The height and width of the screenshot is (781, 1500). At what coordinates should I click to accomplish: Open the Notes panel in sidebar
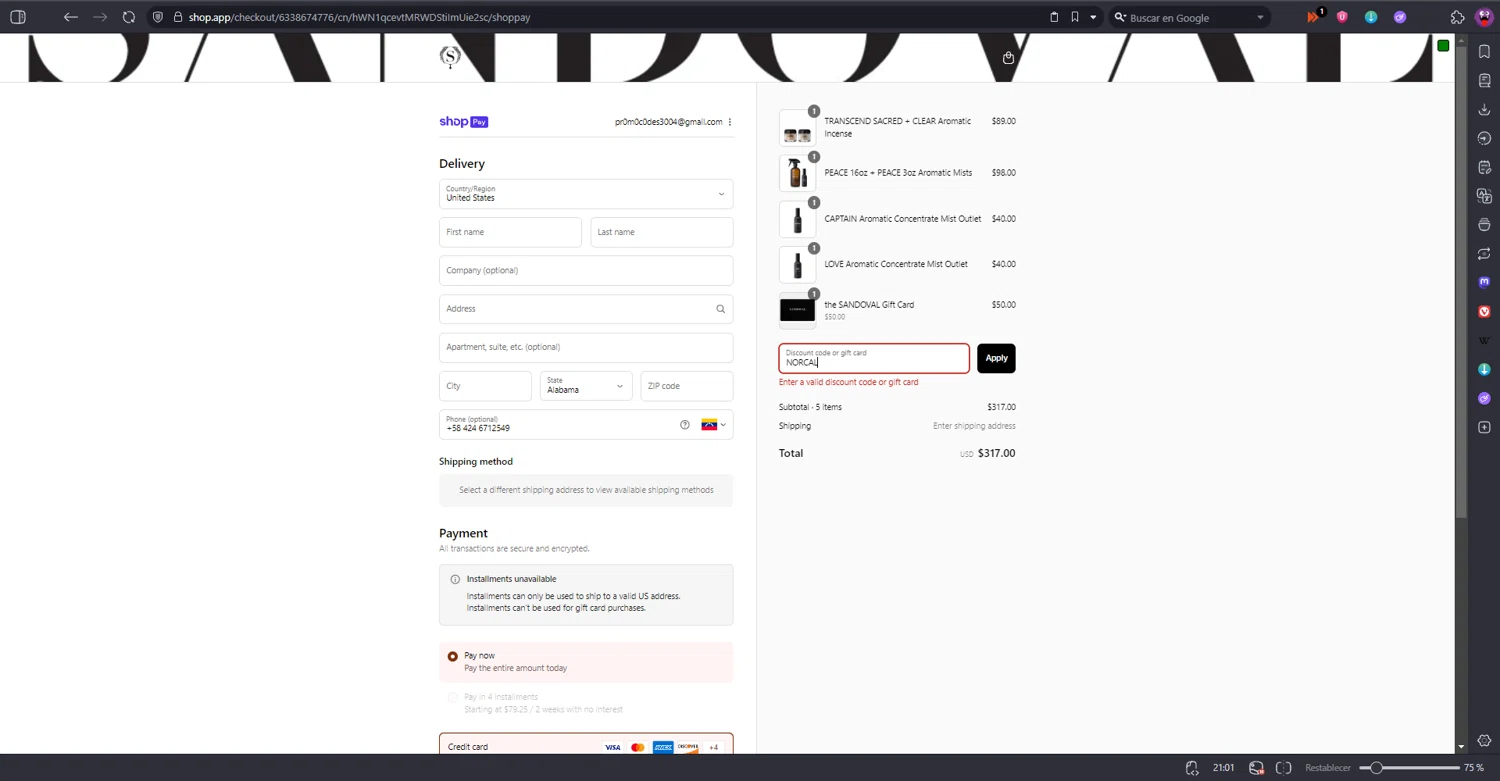1484,167
